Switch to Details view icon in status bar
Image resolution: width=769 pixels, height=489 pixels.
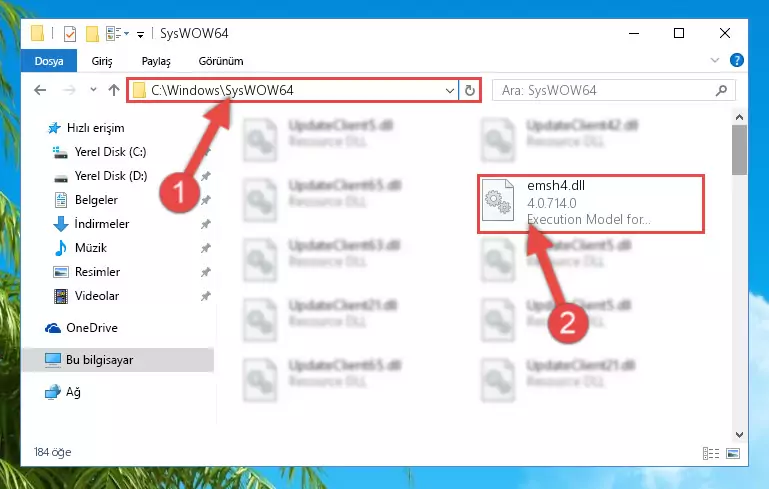coord(711,454)
